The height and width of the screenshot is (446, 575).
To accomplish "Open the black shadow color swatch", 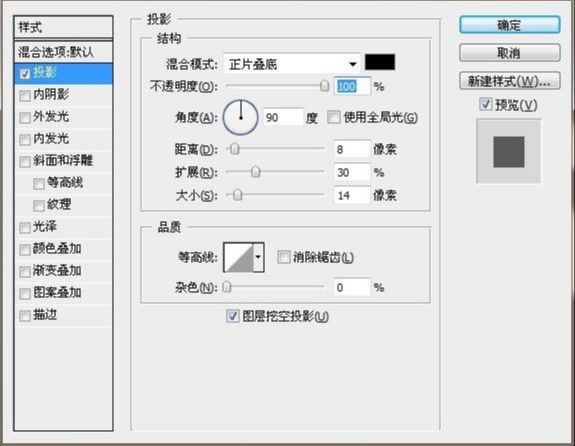I will point(380,62).
